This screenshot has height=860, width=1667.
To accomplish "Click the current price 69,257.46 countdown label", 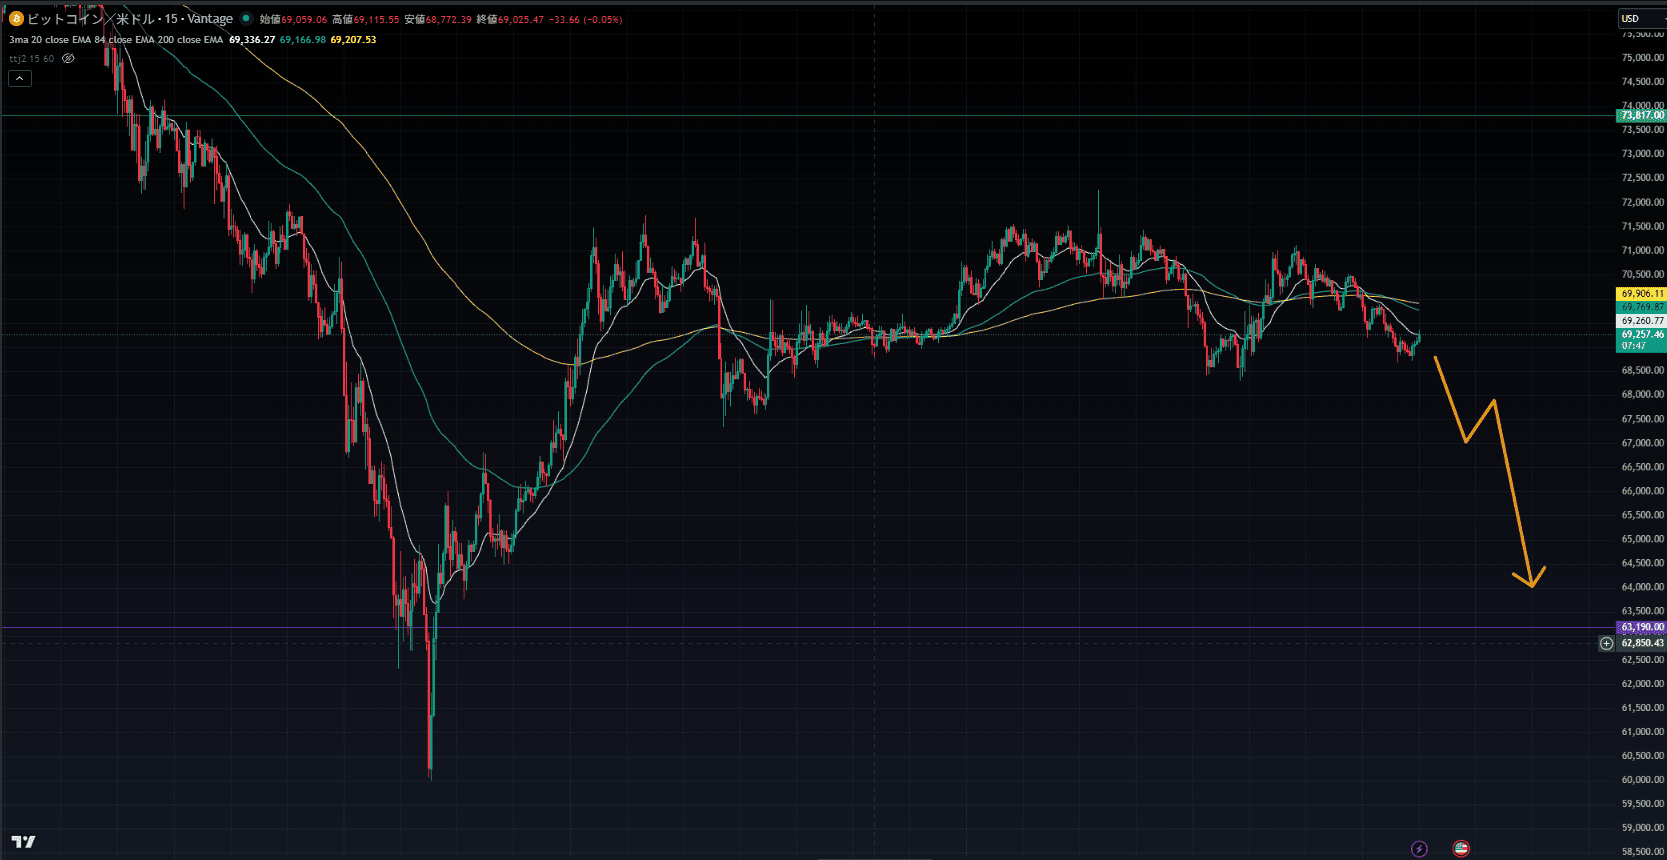I will [1642, 340].
